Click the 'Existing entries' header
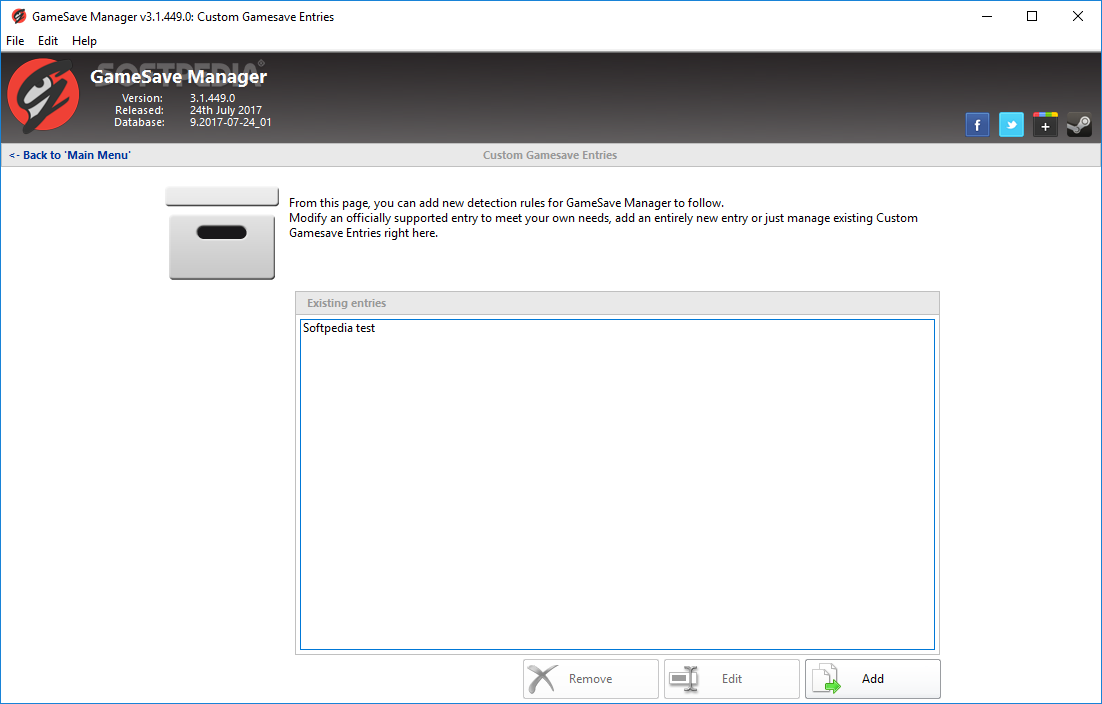This screenshot has width=1102, height=704. 617,303
